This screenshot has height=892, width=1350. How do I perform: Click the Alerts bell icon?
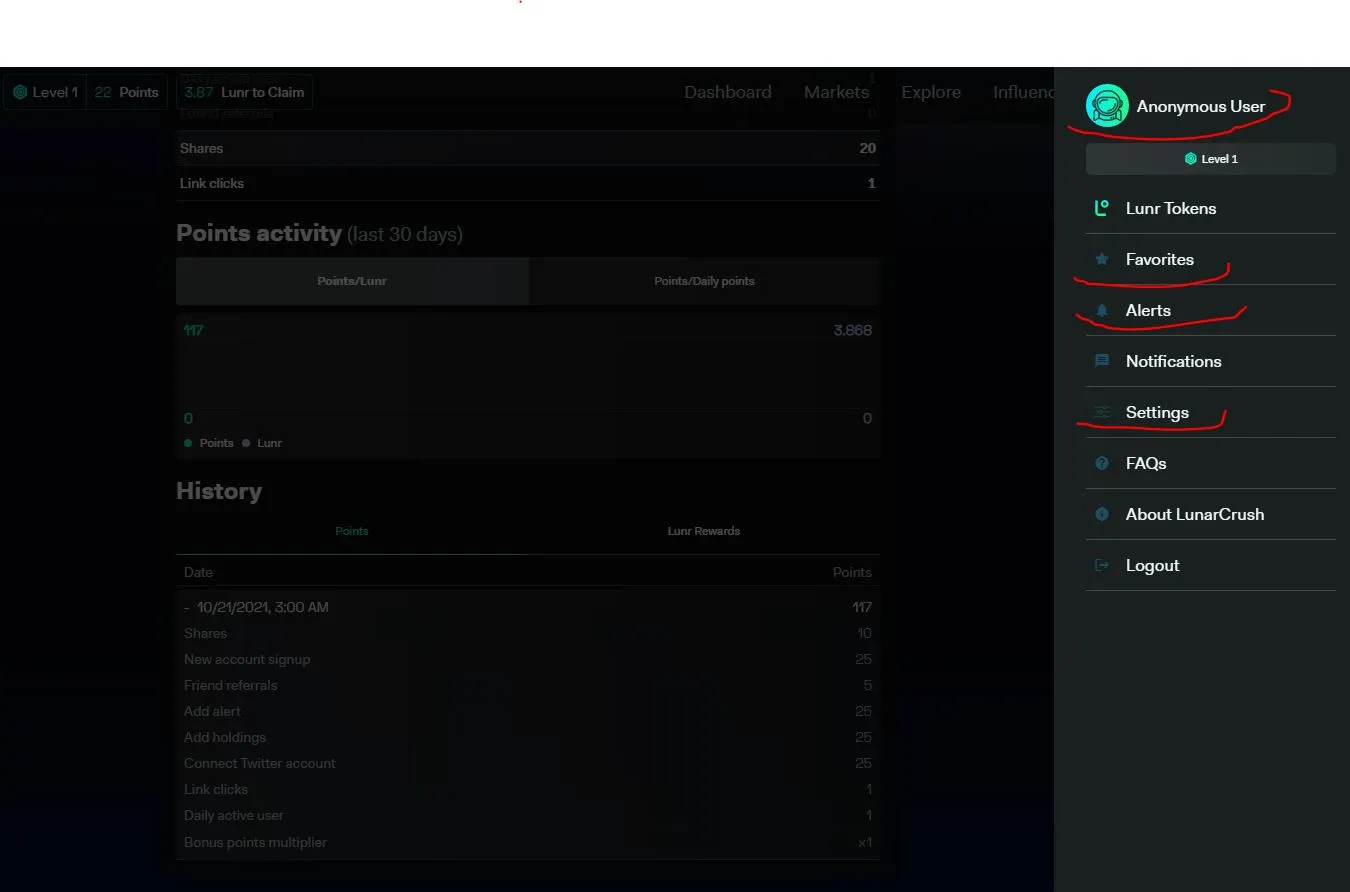(1102, 310)
